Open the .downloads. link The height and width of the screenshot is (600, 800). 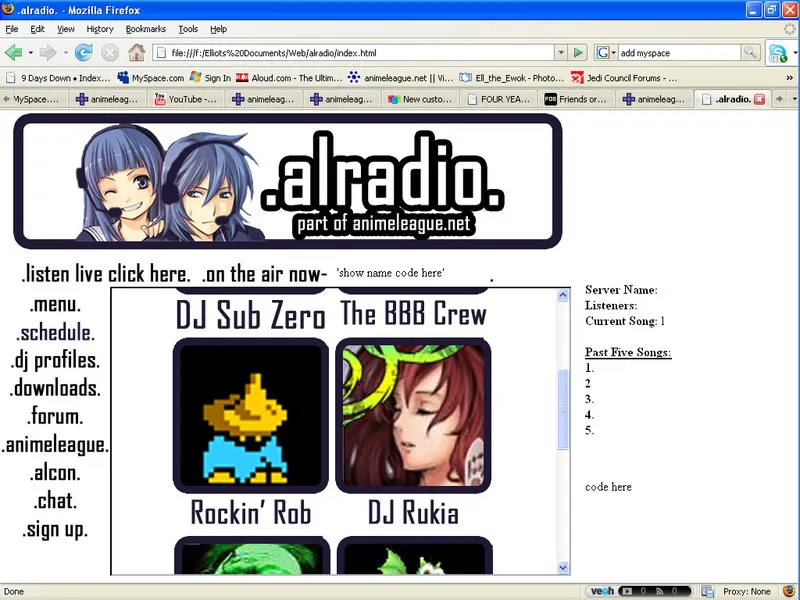tap(55, 388)
